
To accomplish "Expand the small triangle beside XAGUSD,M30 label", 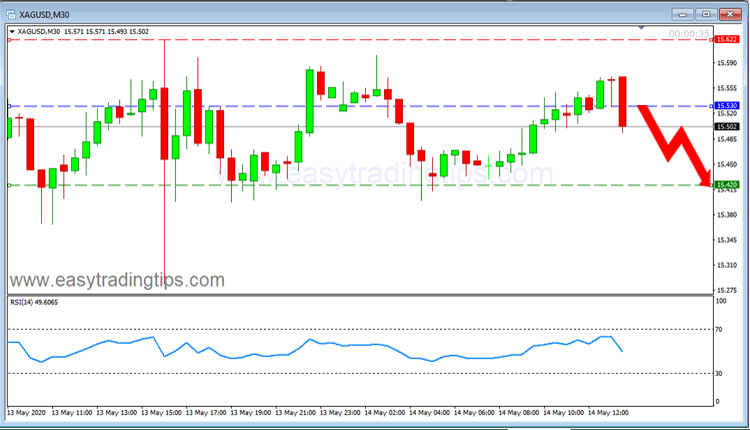I will (12, 32).
